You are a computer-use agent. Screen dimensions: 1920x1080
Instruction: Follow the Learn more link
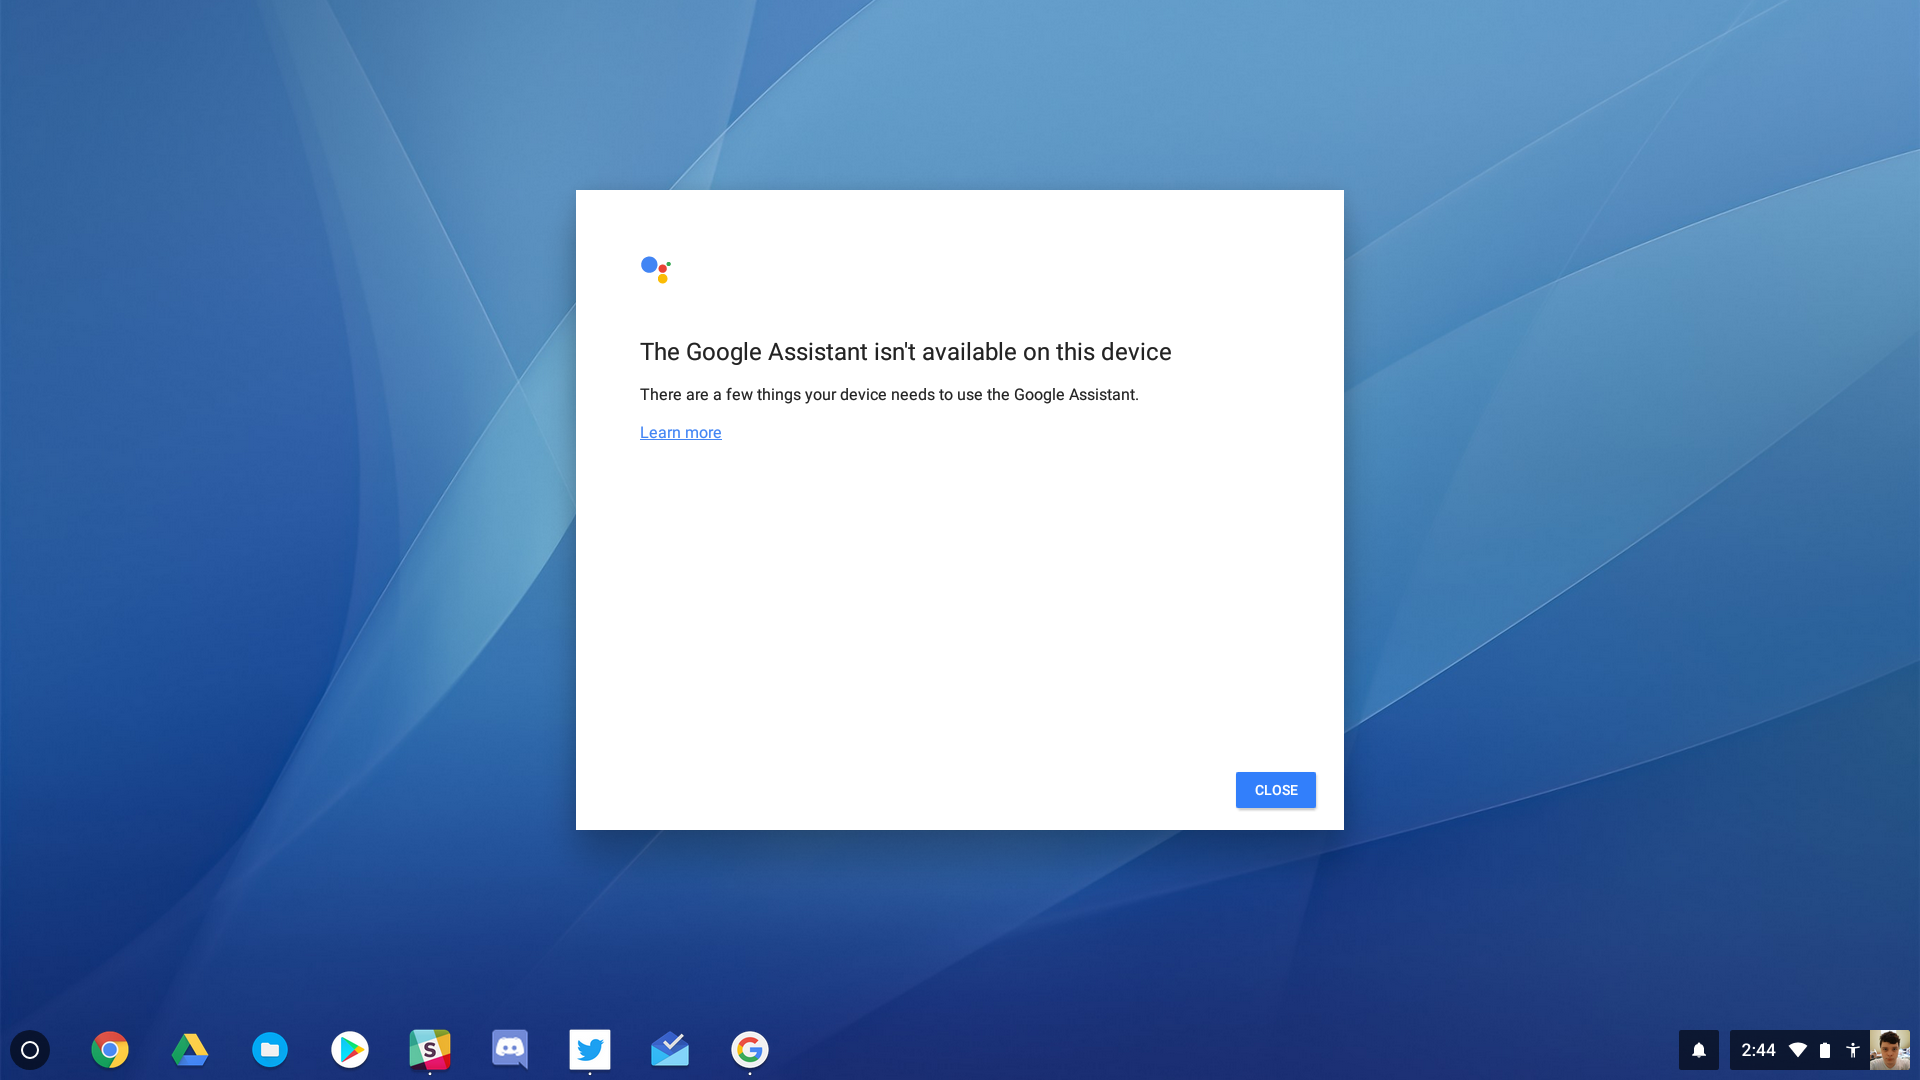[x=681, y=433]
